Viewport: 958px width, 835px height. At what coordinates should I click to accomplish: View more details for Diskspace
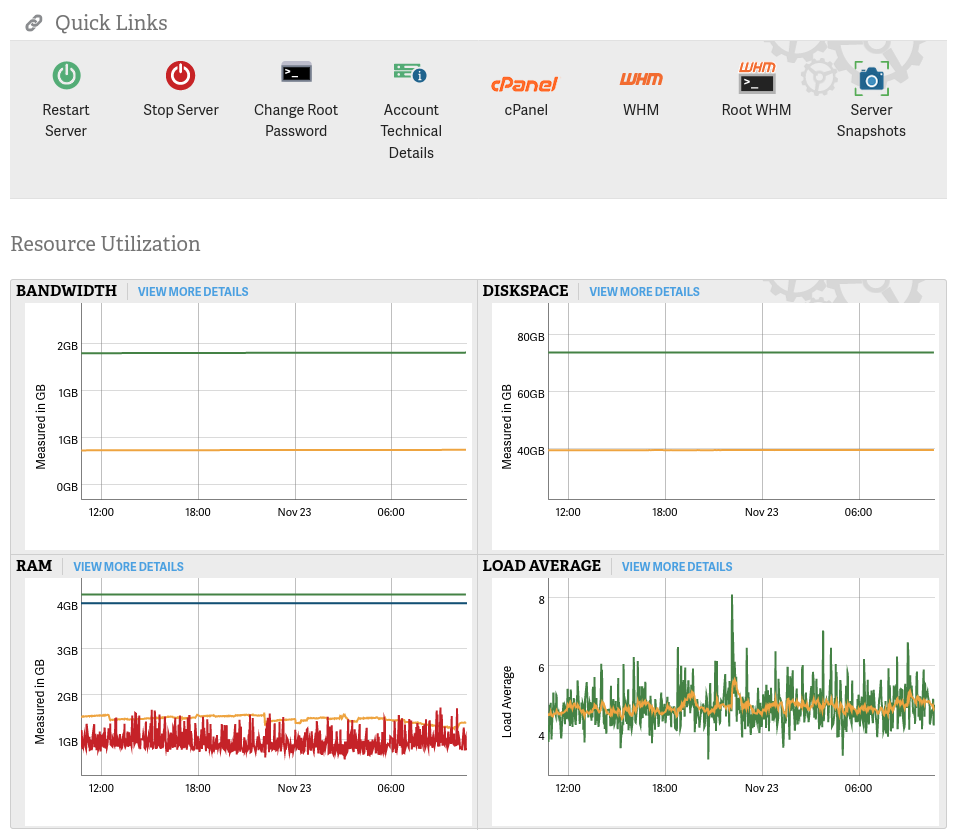(644, 292)
